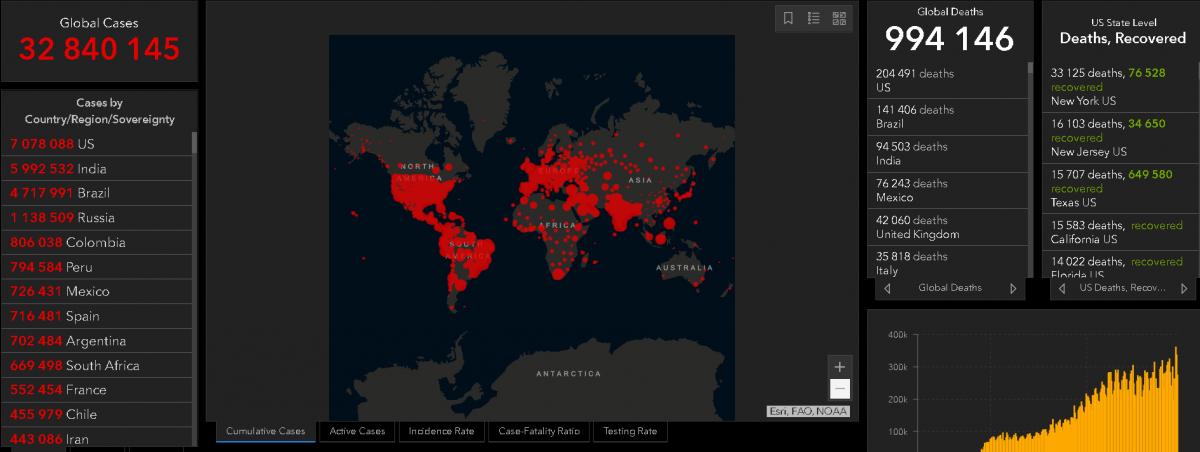Choose Brazil in the Global Deaths list
Screen dimensions: 1200x452
[946, 116]
